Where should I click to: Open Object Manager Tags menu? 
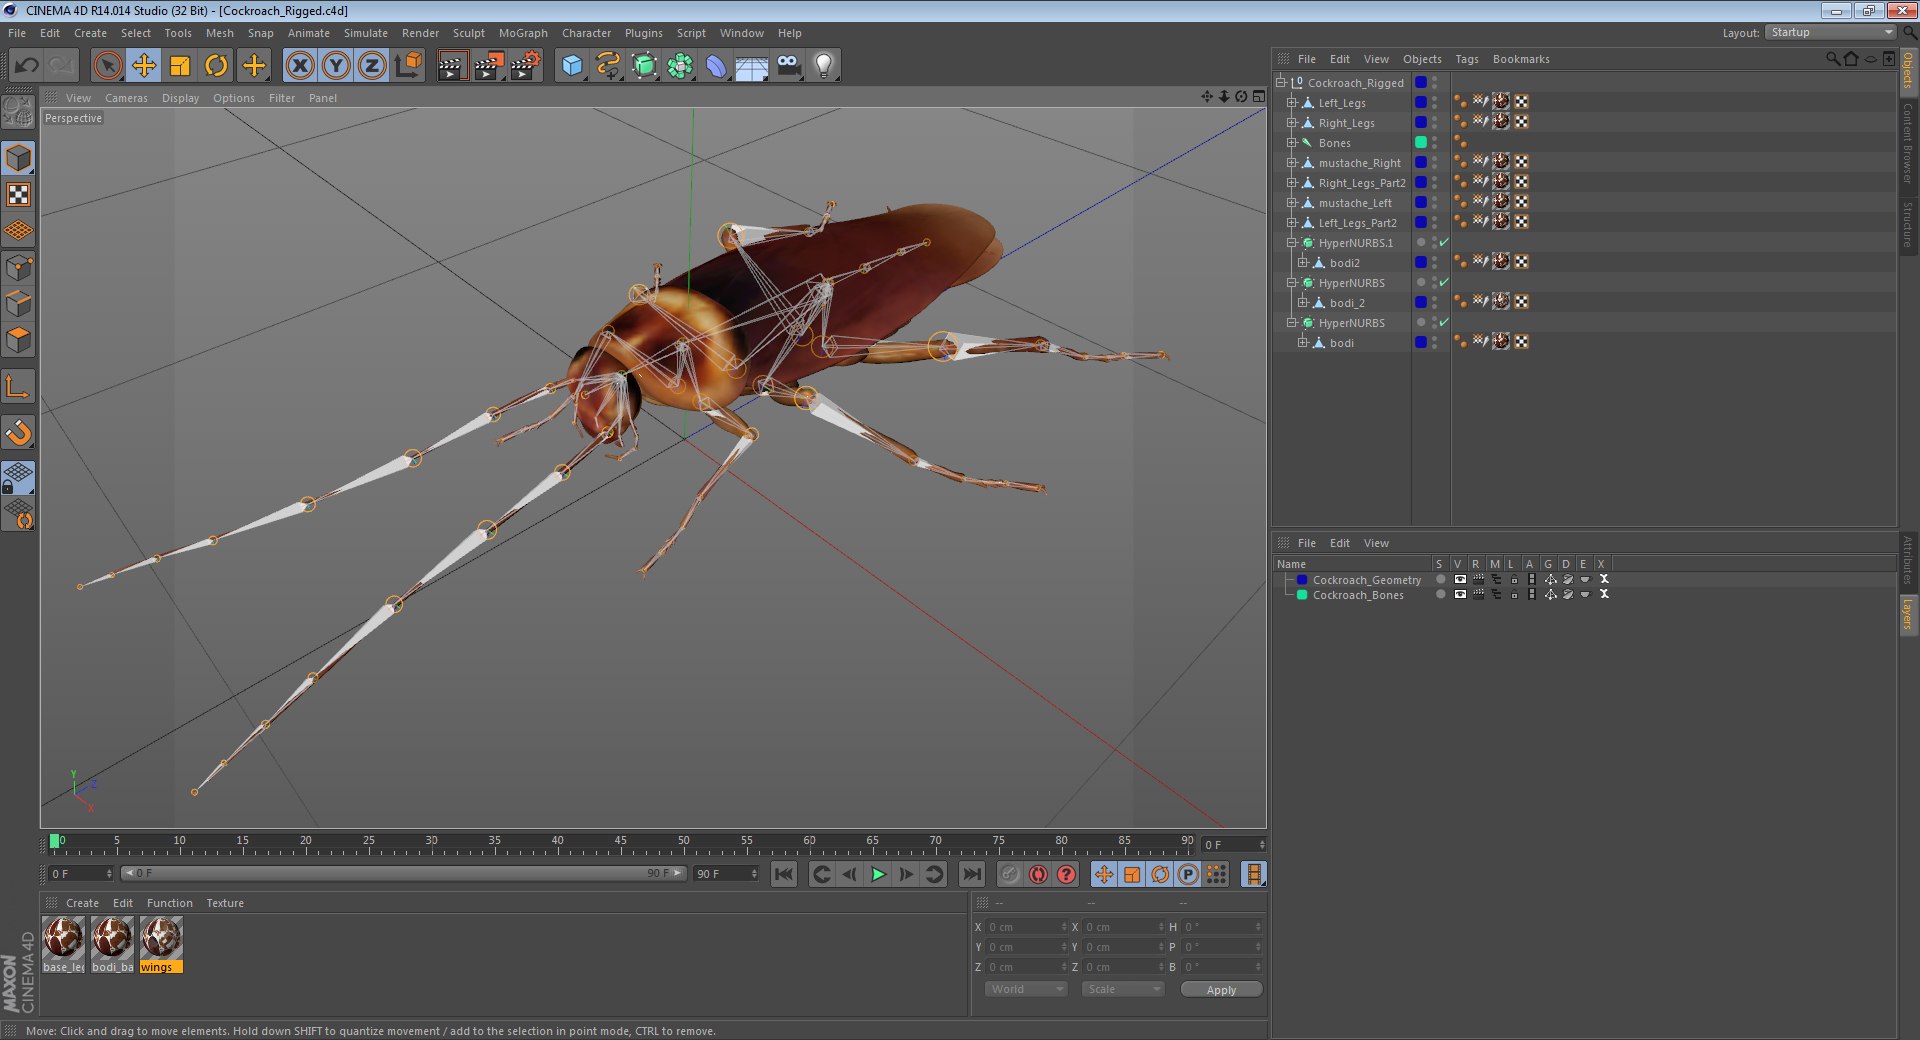pyautogui.click(x=1466, y=59)
